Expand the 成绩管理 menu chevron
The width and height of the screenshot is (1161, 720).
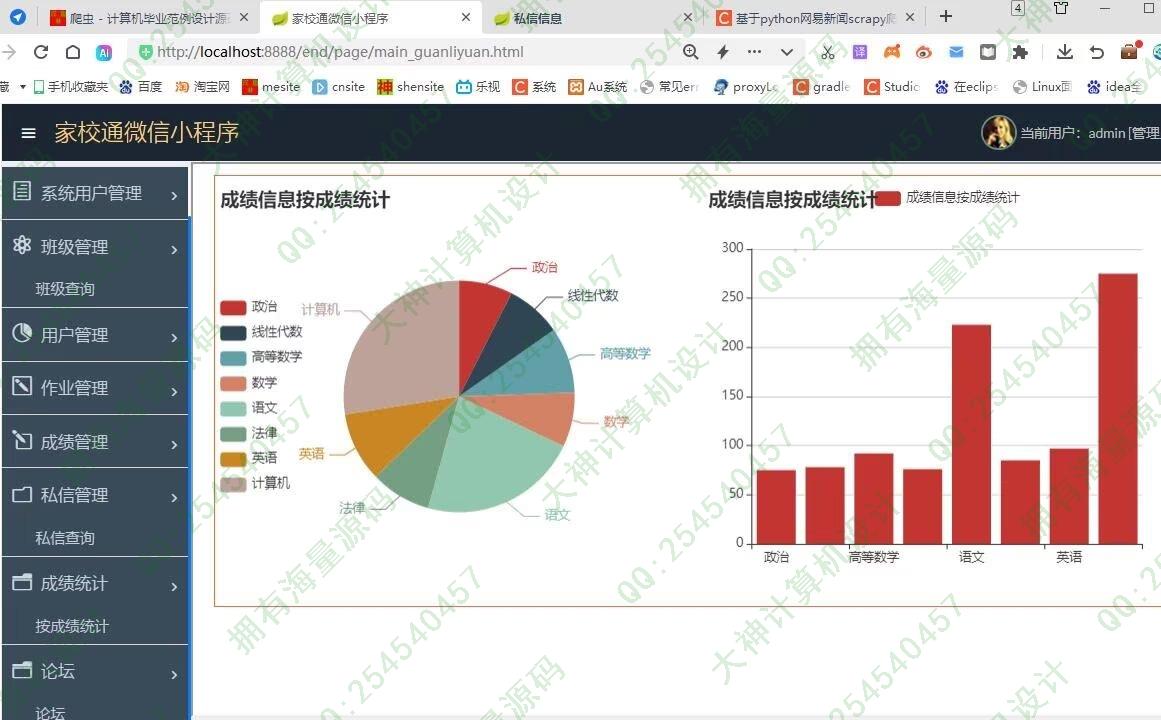pyautogui.click(x=174, y=444)
